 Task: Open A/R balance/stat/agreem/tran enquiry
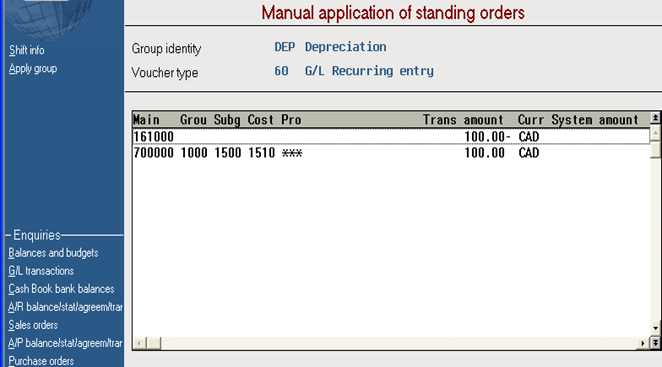[65, 307]
